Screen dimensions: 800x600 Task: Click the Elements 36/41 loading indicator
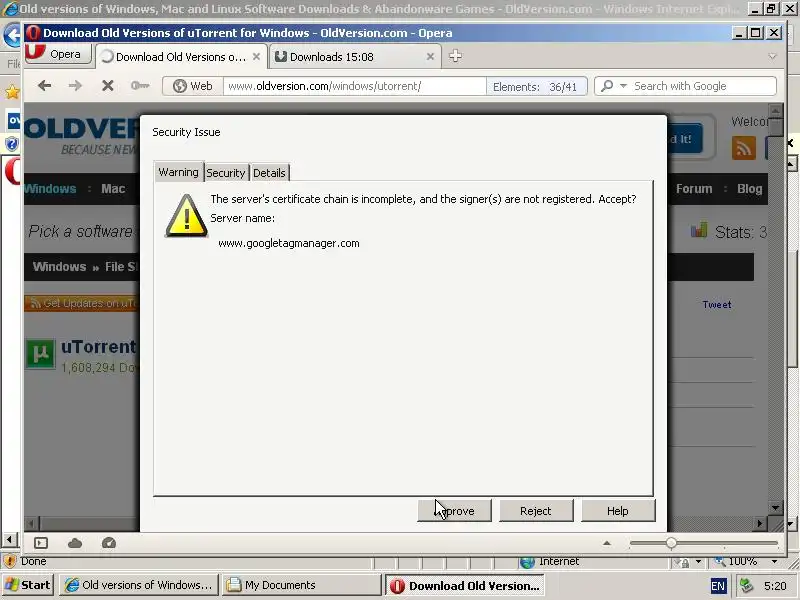point(536,87)
